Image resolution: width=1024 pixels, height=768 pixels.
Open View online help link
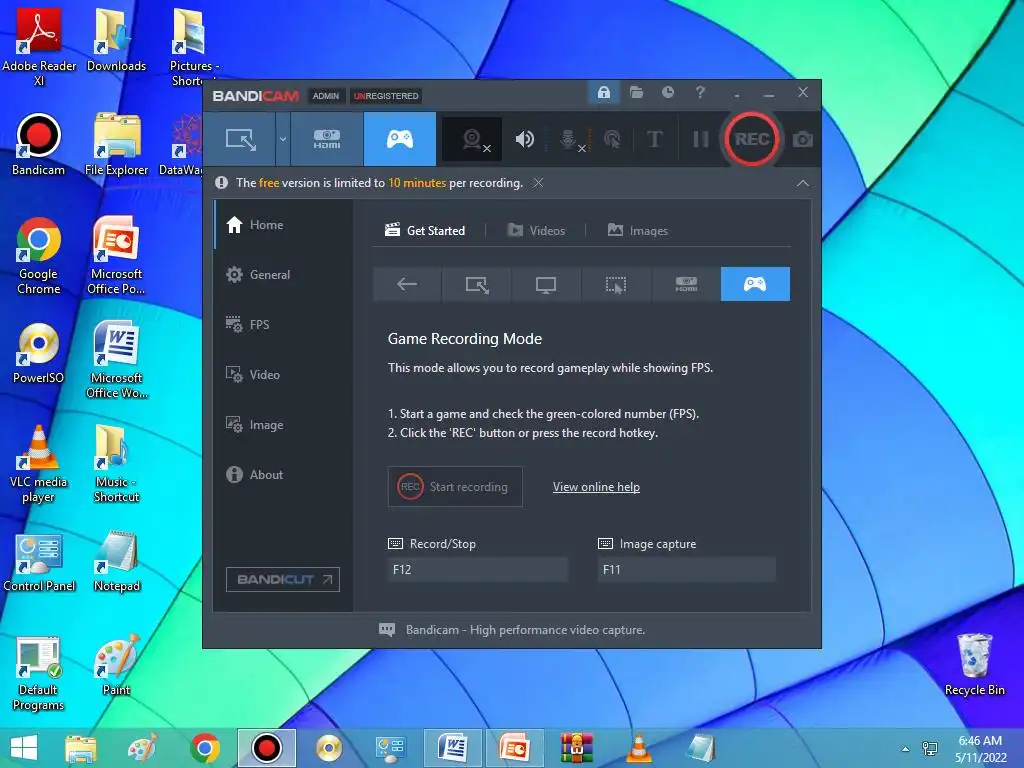click(x=596, y=487)
